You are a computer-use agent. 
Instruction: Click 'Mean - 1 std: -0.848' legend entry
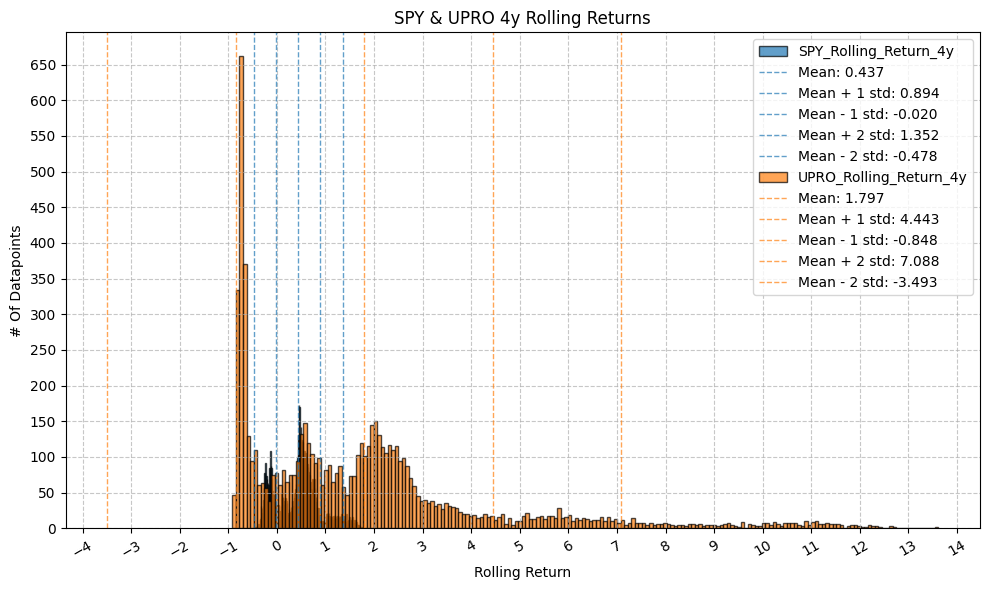click(x=867, y=240)
